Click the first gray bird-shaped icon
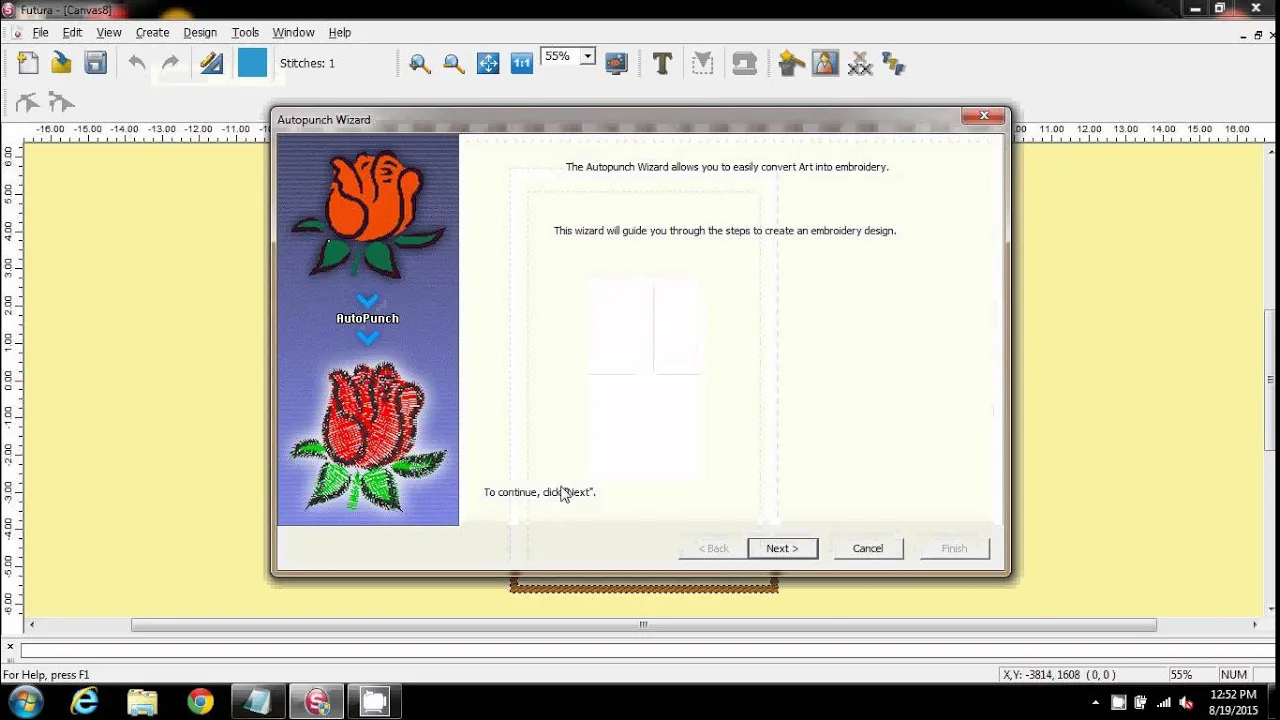 (27, 102)
